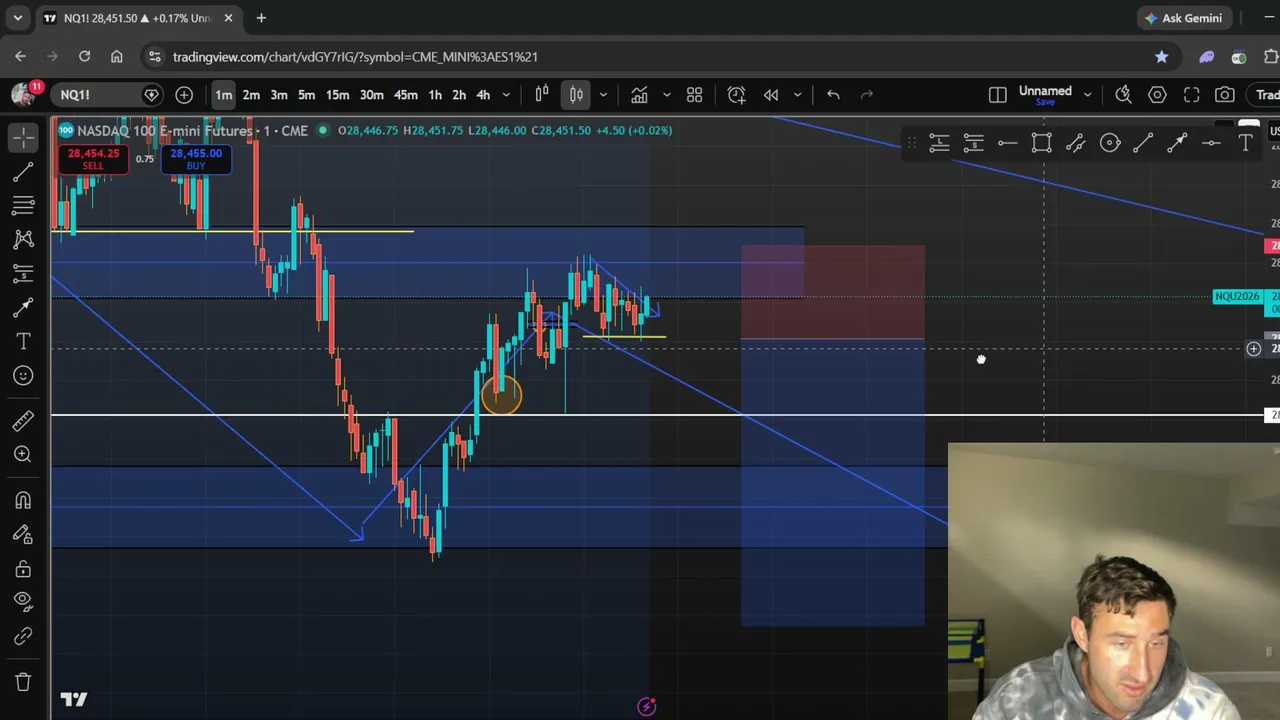1280x720 pixels.
Task: Select Arrow tool in favorites toolbar
Action: (x=1177, y=144)
